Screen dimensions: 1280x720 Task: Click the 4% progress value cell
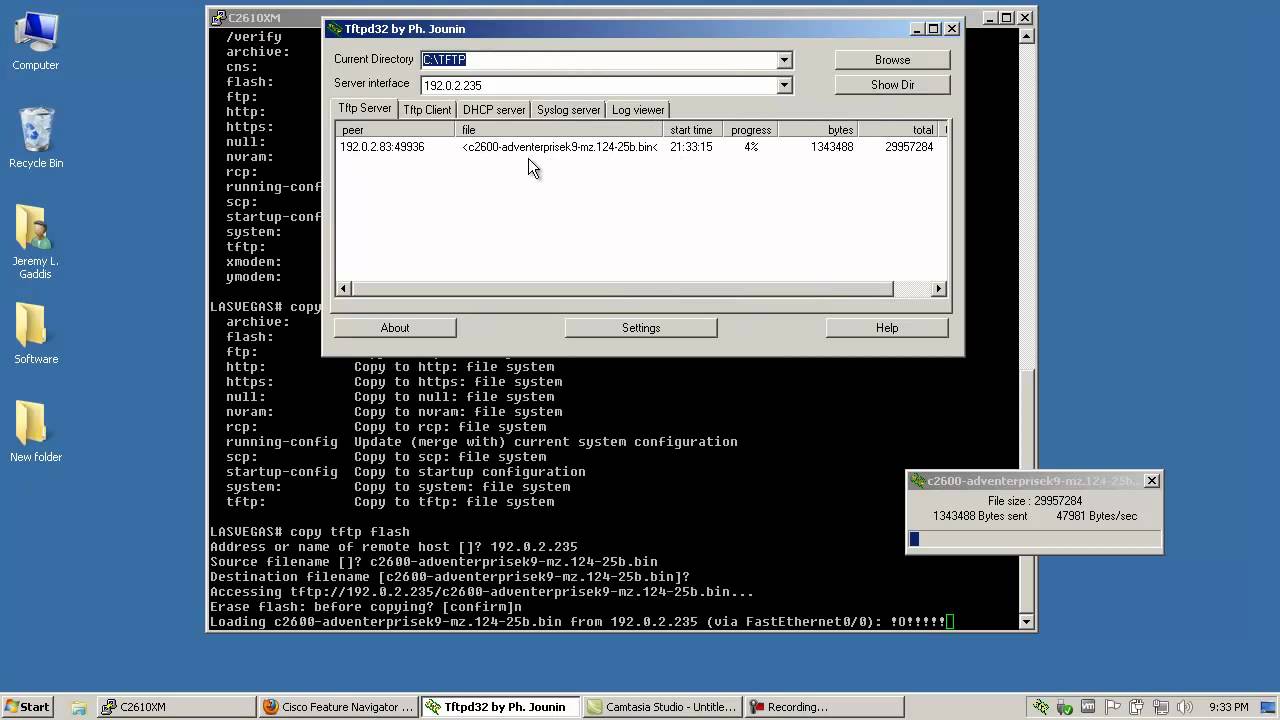coord(750,147)
